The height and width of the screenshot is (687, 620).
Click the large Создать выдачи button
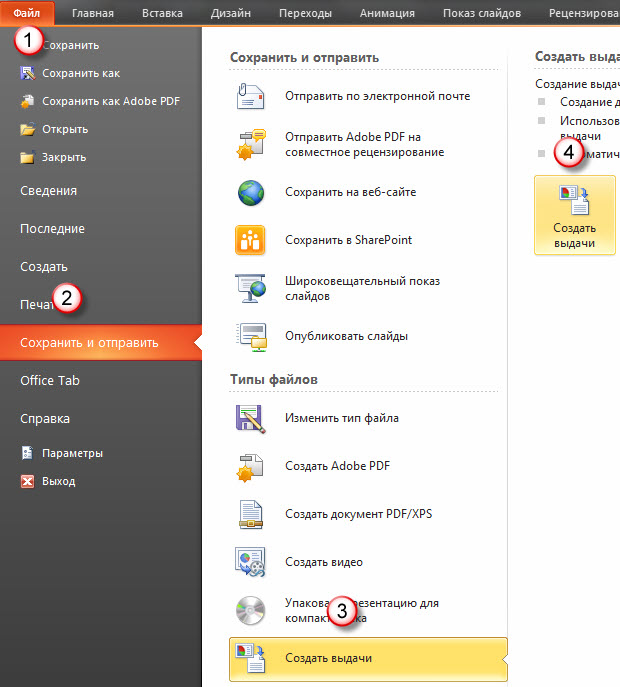(x=575, y=215)
